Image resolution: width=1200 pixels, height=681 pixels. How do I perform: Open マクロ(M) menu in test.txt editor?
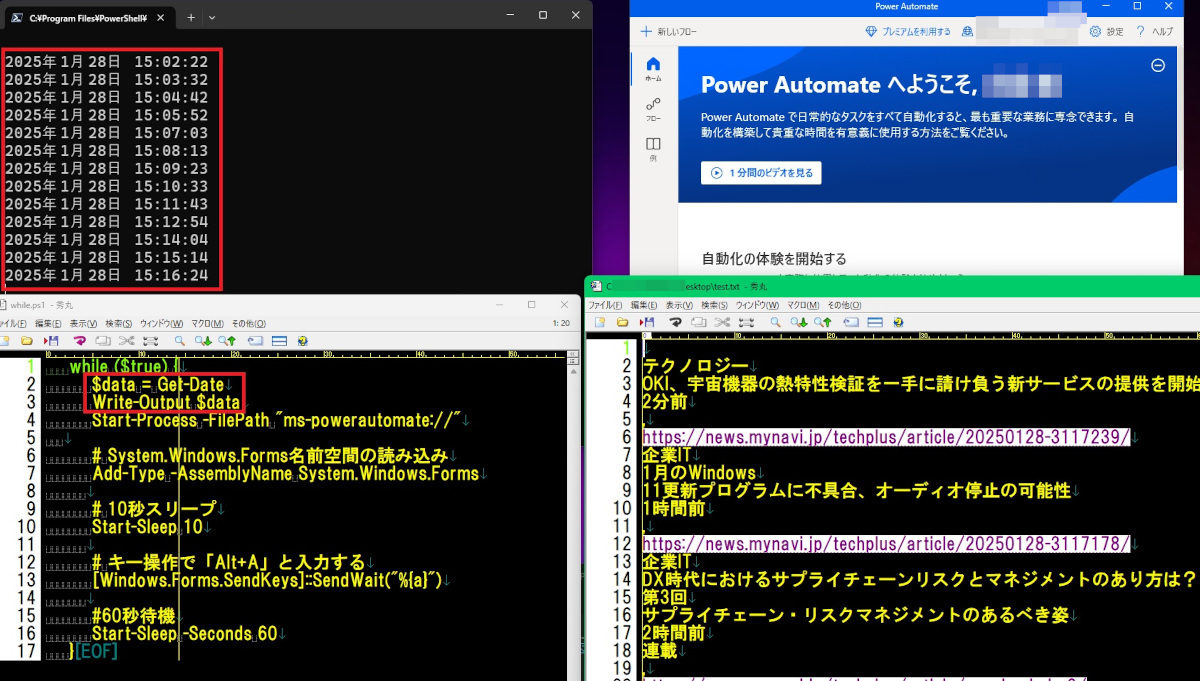(x=803, y=305)
